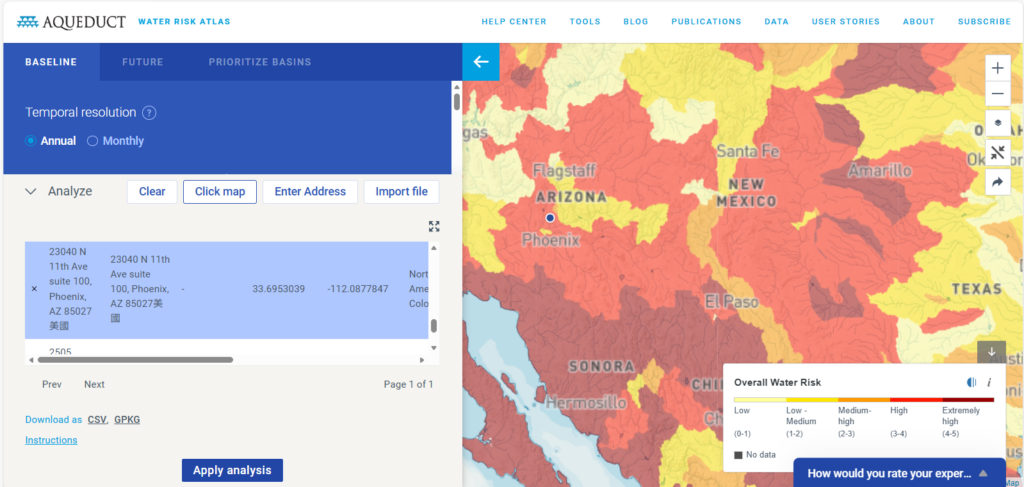This screenshot has width=1024, height=487.
Task: Select the Annual temporal resolution
Action: 32,141
